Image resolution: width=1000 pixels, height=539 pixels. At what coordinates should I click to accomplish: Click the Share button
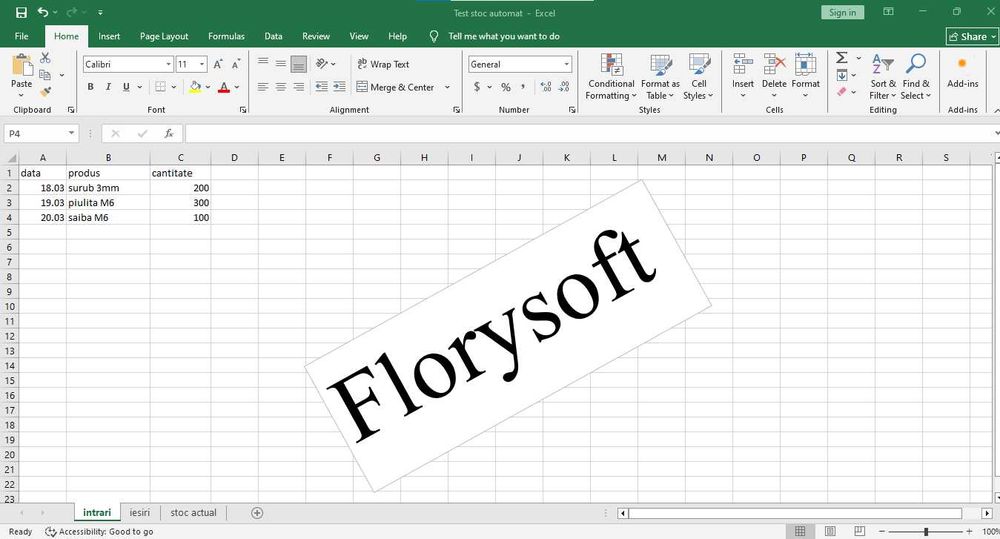(x=971, y=36)
